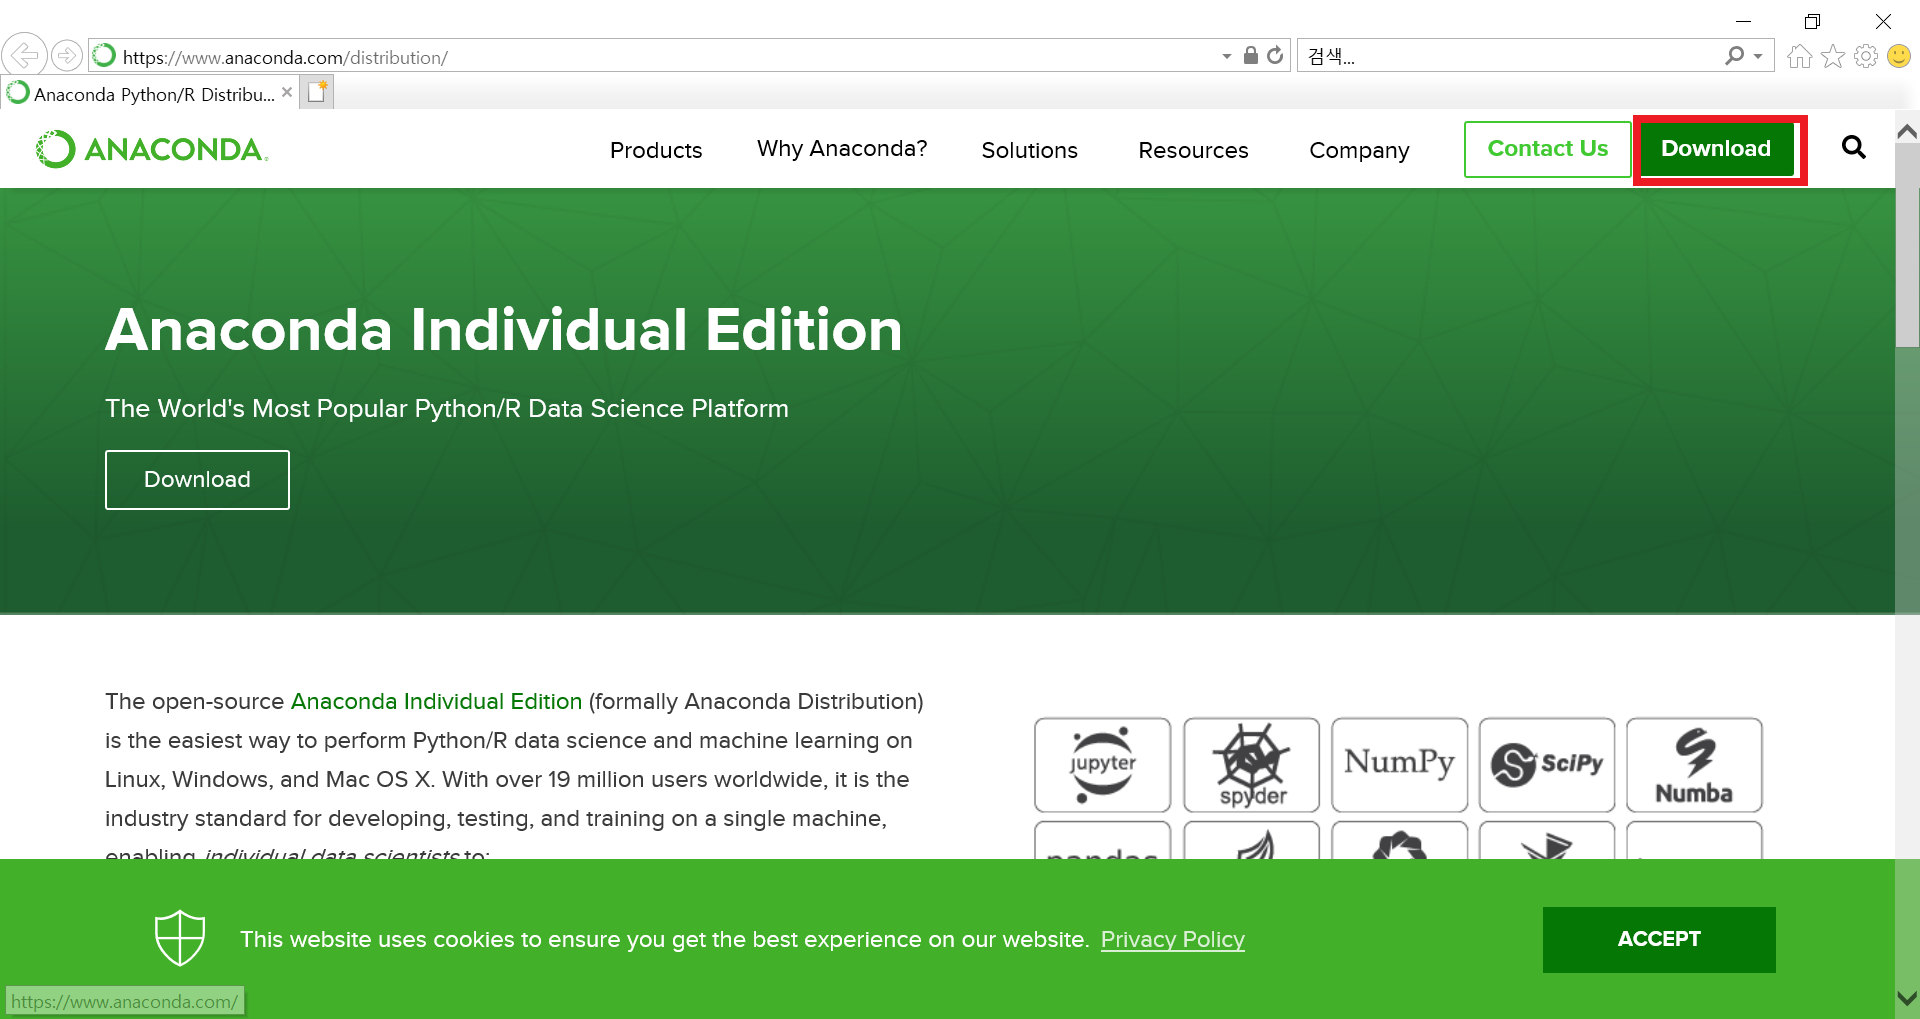Image resolution: width=1920 pixels, height=1019 pixels.
Task: Click the scrollbar up arrow
Action: coord(1907,132)
